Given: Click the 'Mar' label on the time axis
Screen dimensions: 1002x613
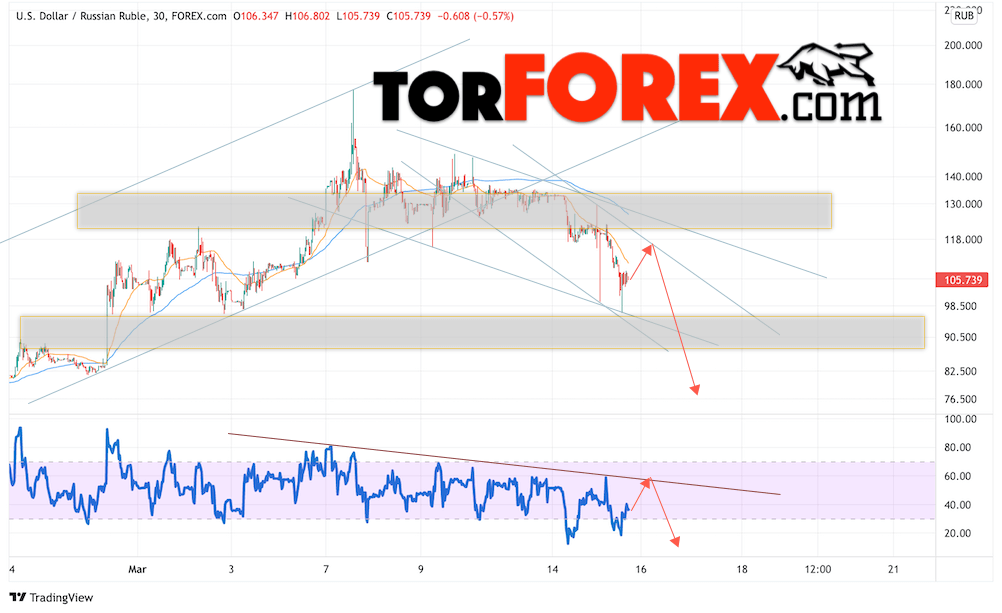Looking at the screenshot, I should [138, 569].
